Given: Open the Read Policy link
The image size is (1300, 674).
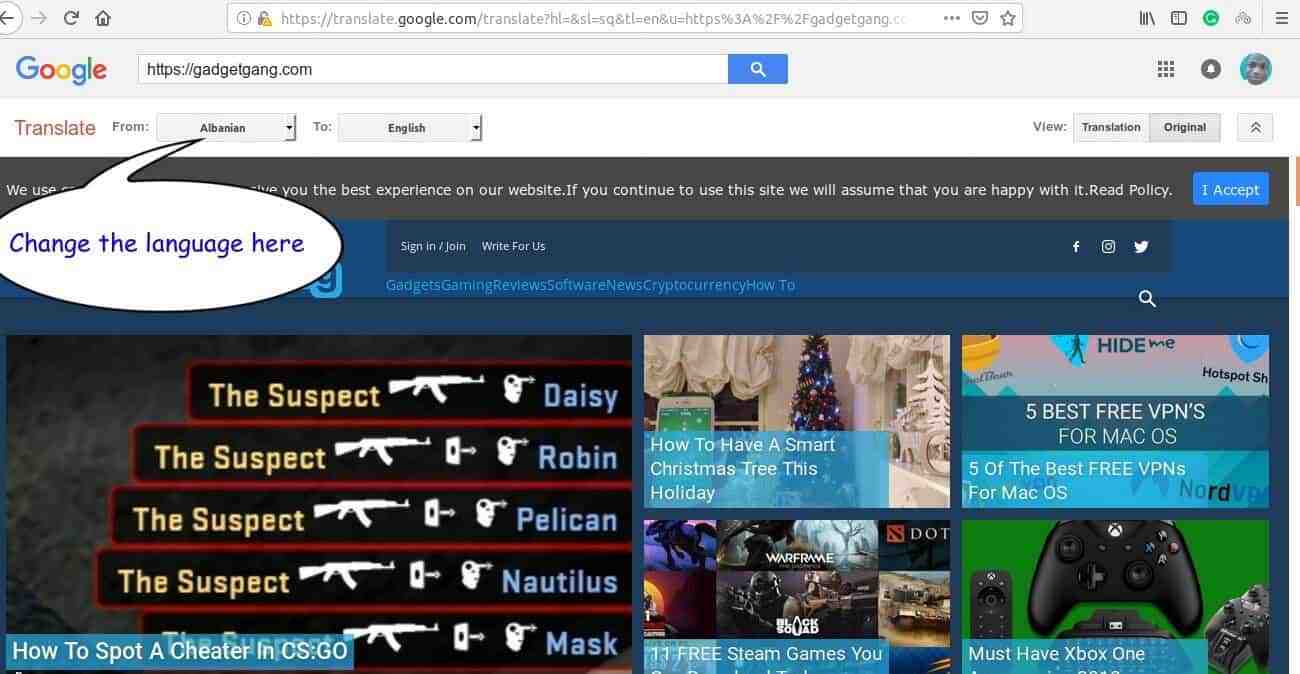Looking at the screenshot, I should [1130, 189].
